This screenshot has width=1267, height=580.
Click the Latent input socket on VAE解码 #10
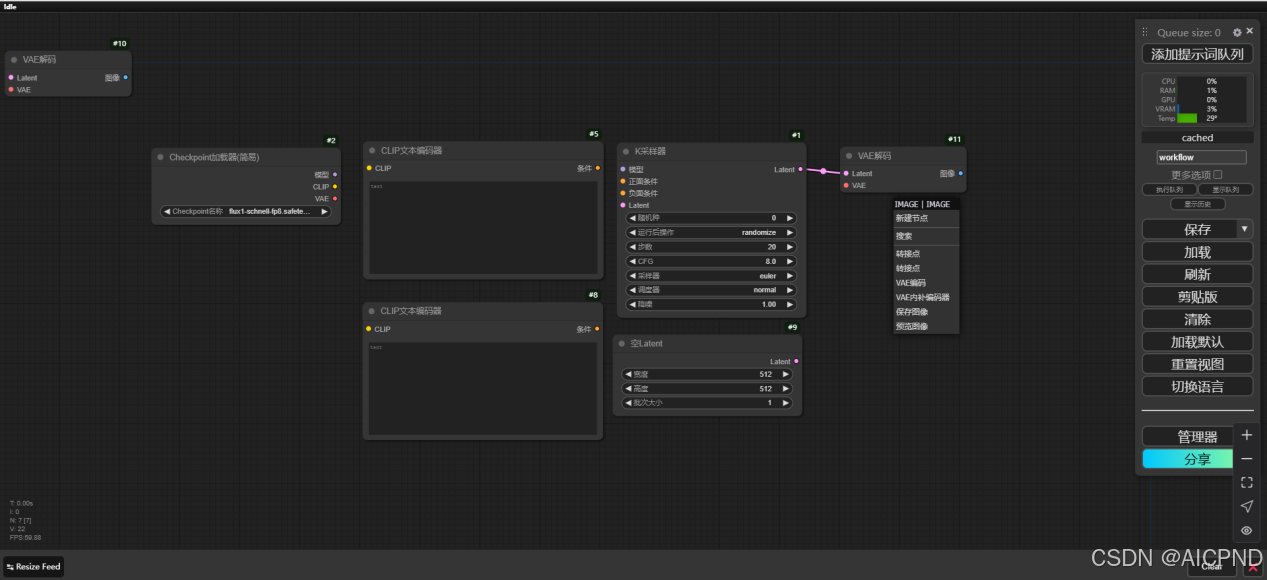11,77
